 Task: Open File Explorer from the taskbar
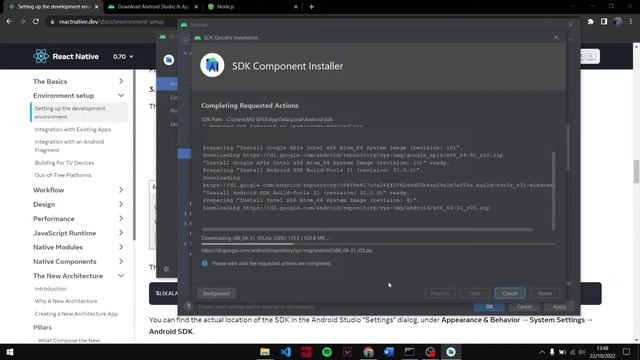264,352
